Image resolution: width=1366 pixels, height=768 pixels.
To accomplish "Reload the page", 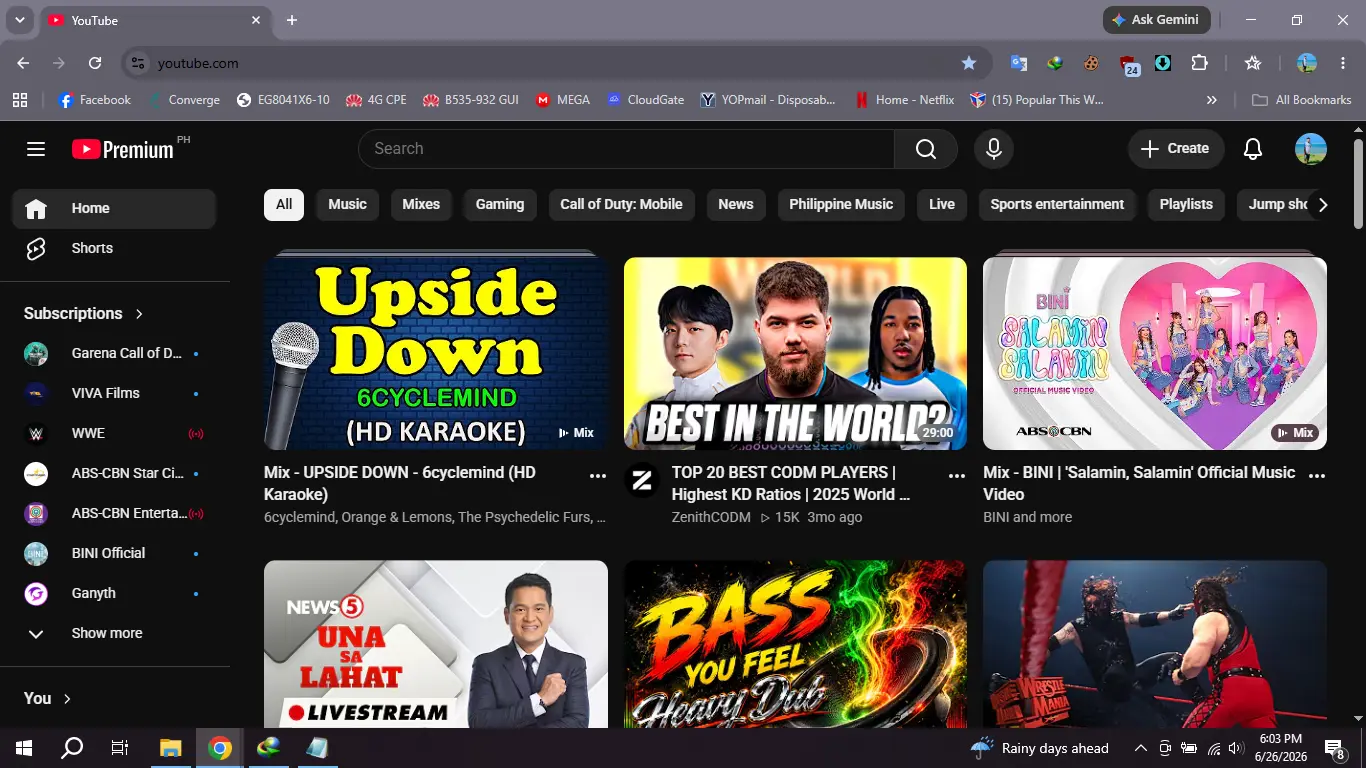I will point(95,63).
